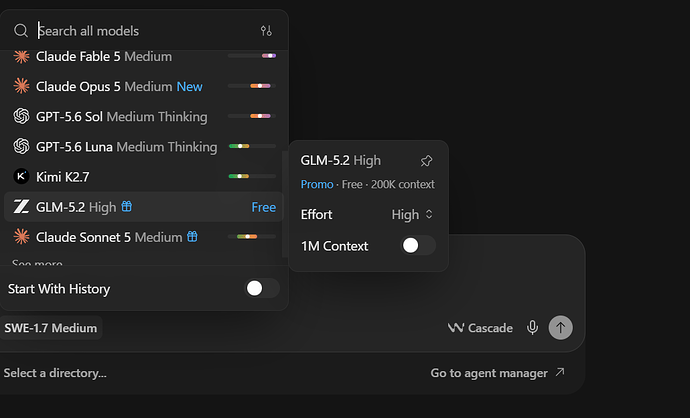The height and width of the screenshot is (418, 690).
Task: Open the Select a directory picker
Action: [55, 373]
